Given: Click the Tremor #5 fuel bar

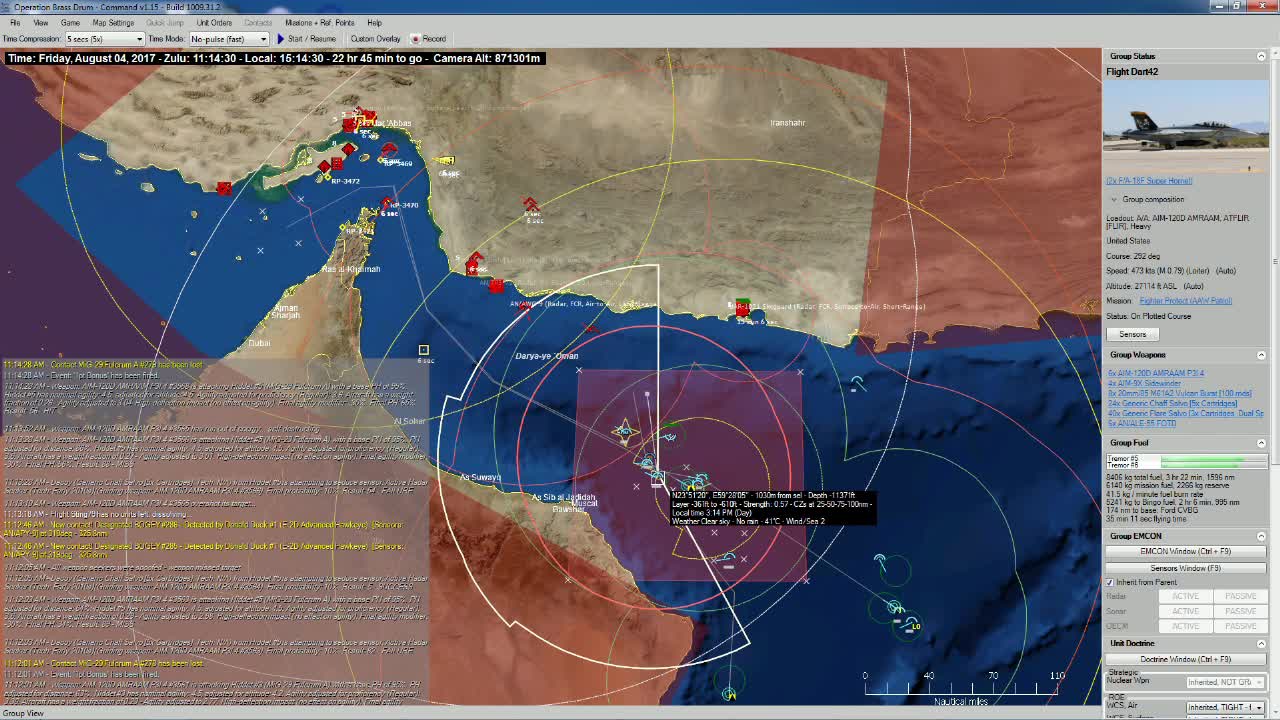Looking at the screenshot, I should (1213, 458).
